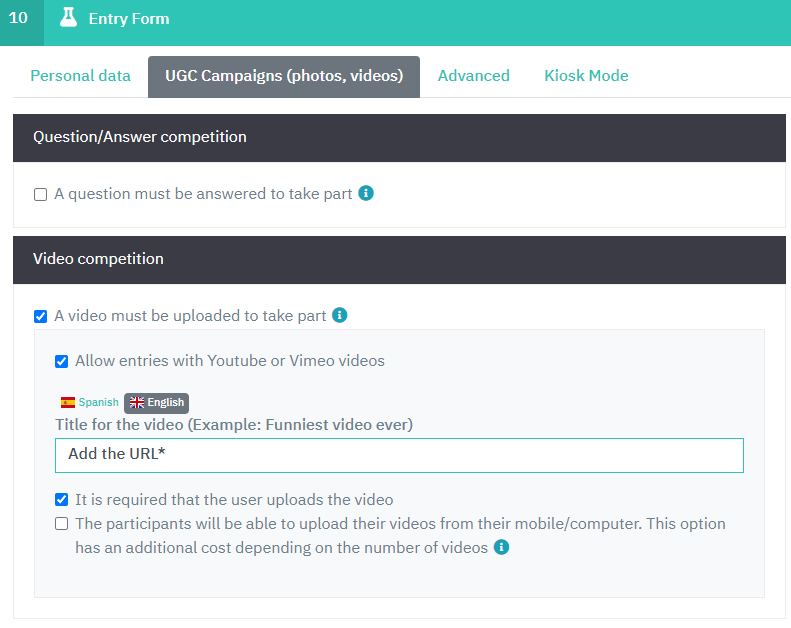Image resolution: width=791 pixels, height=628 pixels.
Task: Open the Personal data tab
Action: pos(80,76)
